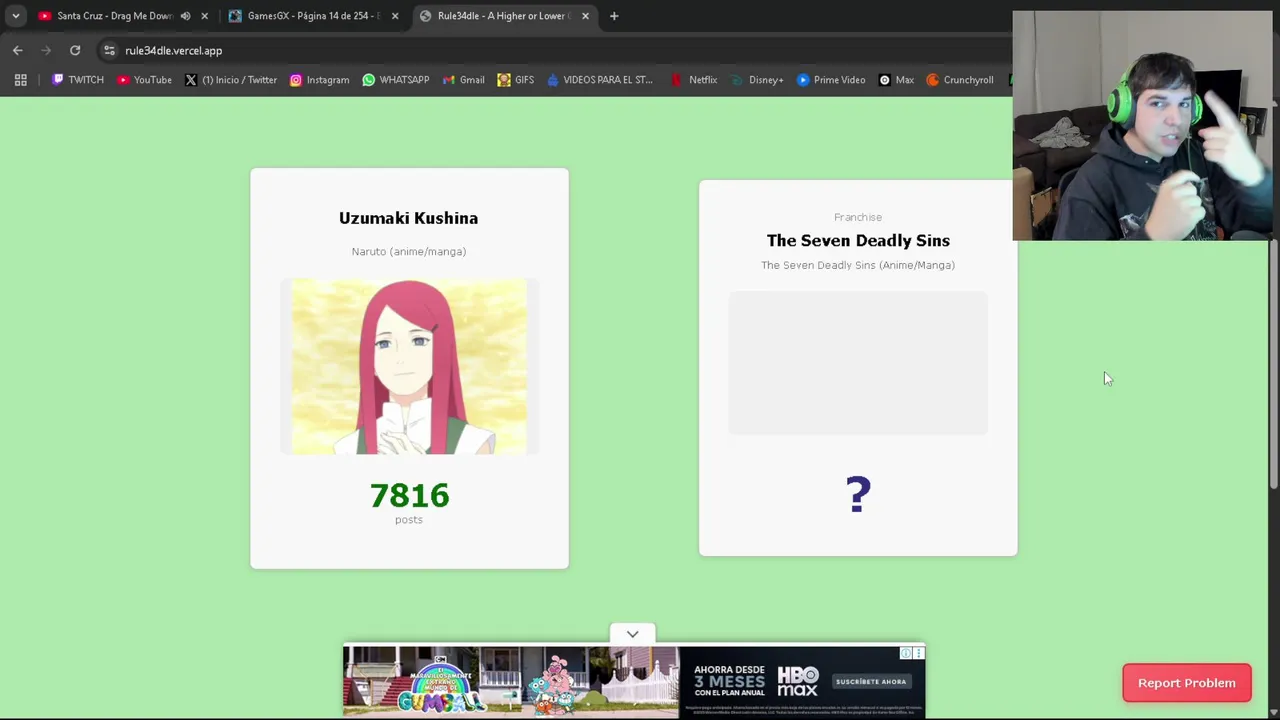
Task: Click The Seven Deadly Sins (Anime/Manga) subtitle
Action: [x=858, y=265]
